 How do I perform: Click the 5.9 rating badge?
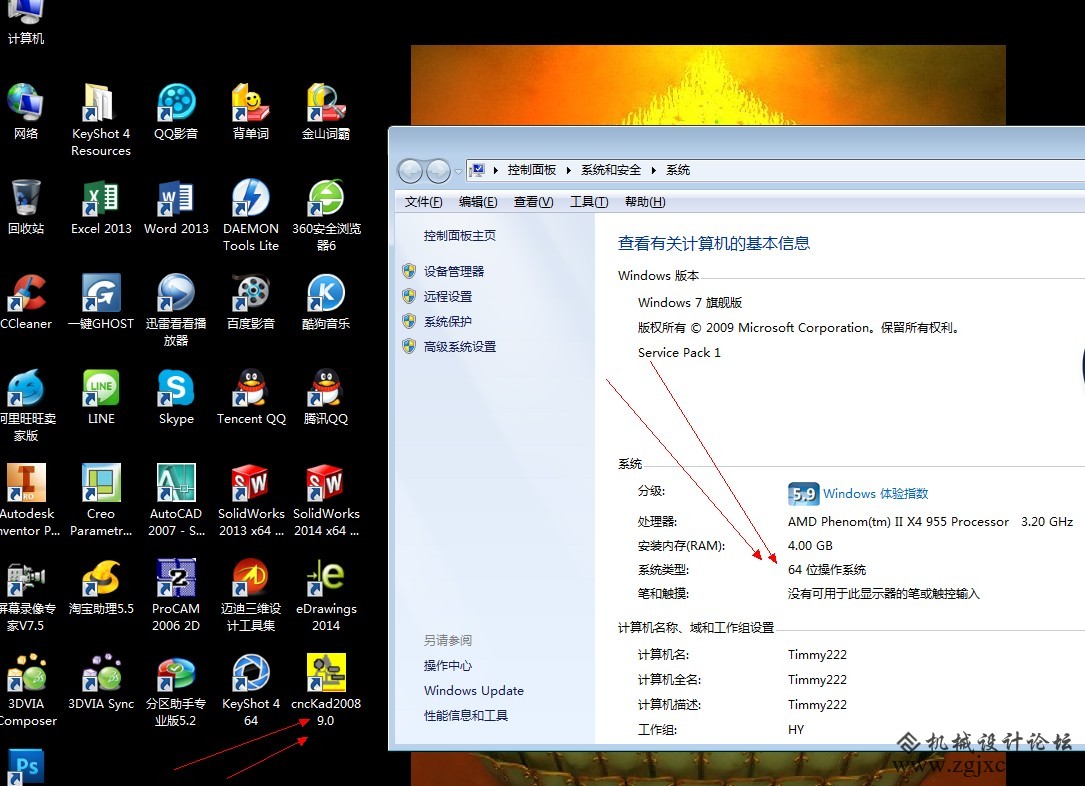803,494
